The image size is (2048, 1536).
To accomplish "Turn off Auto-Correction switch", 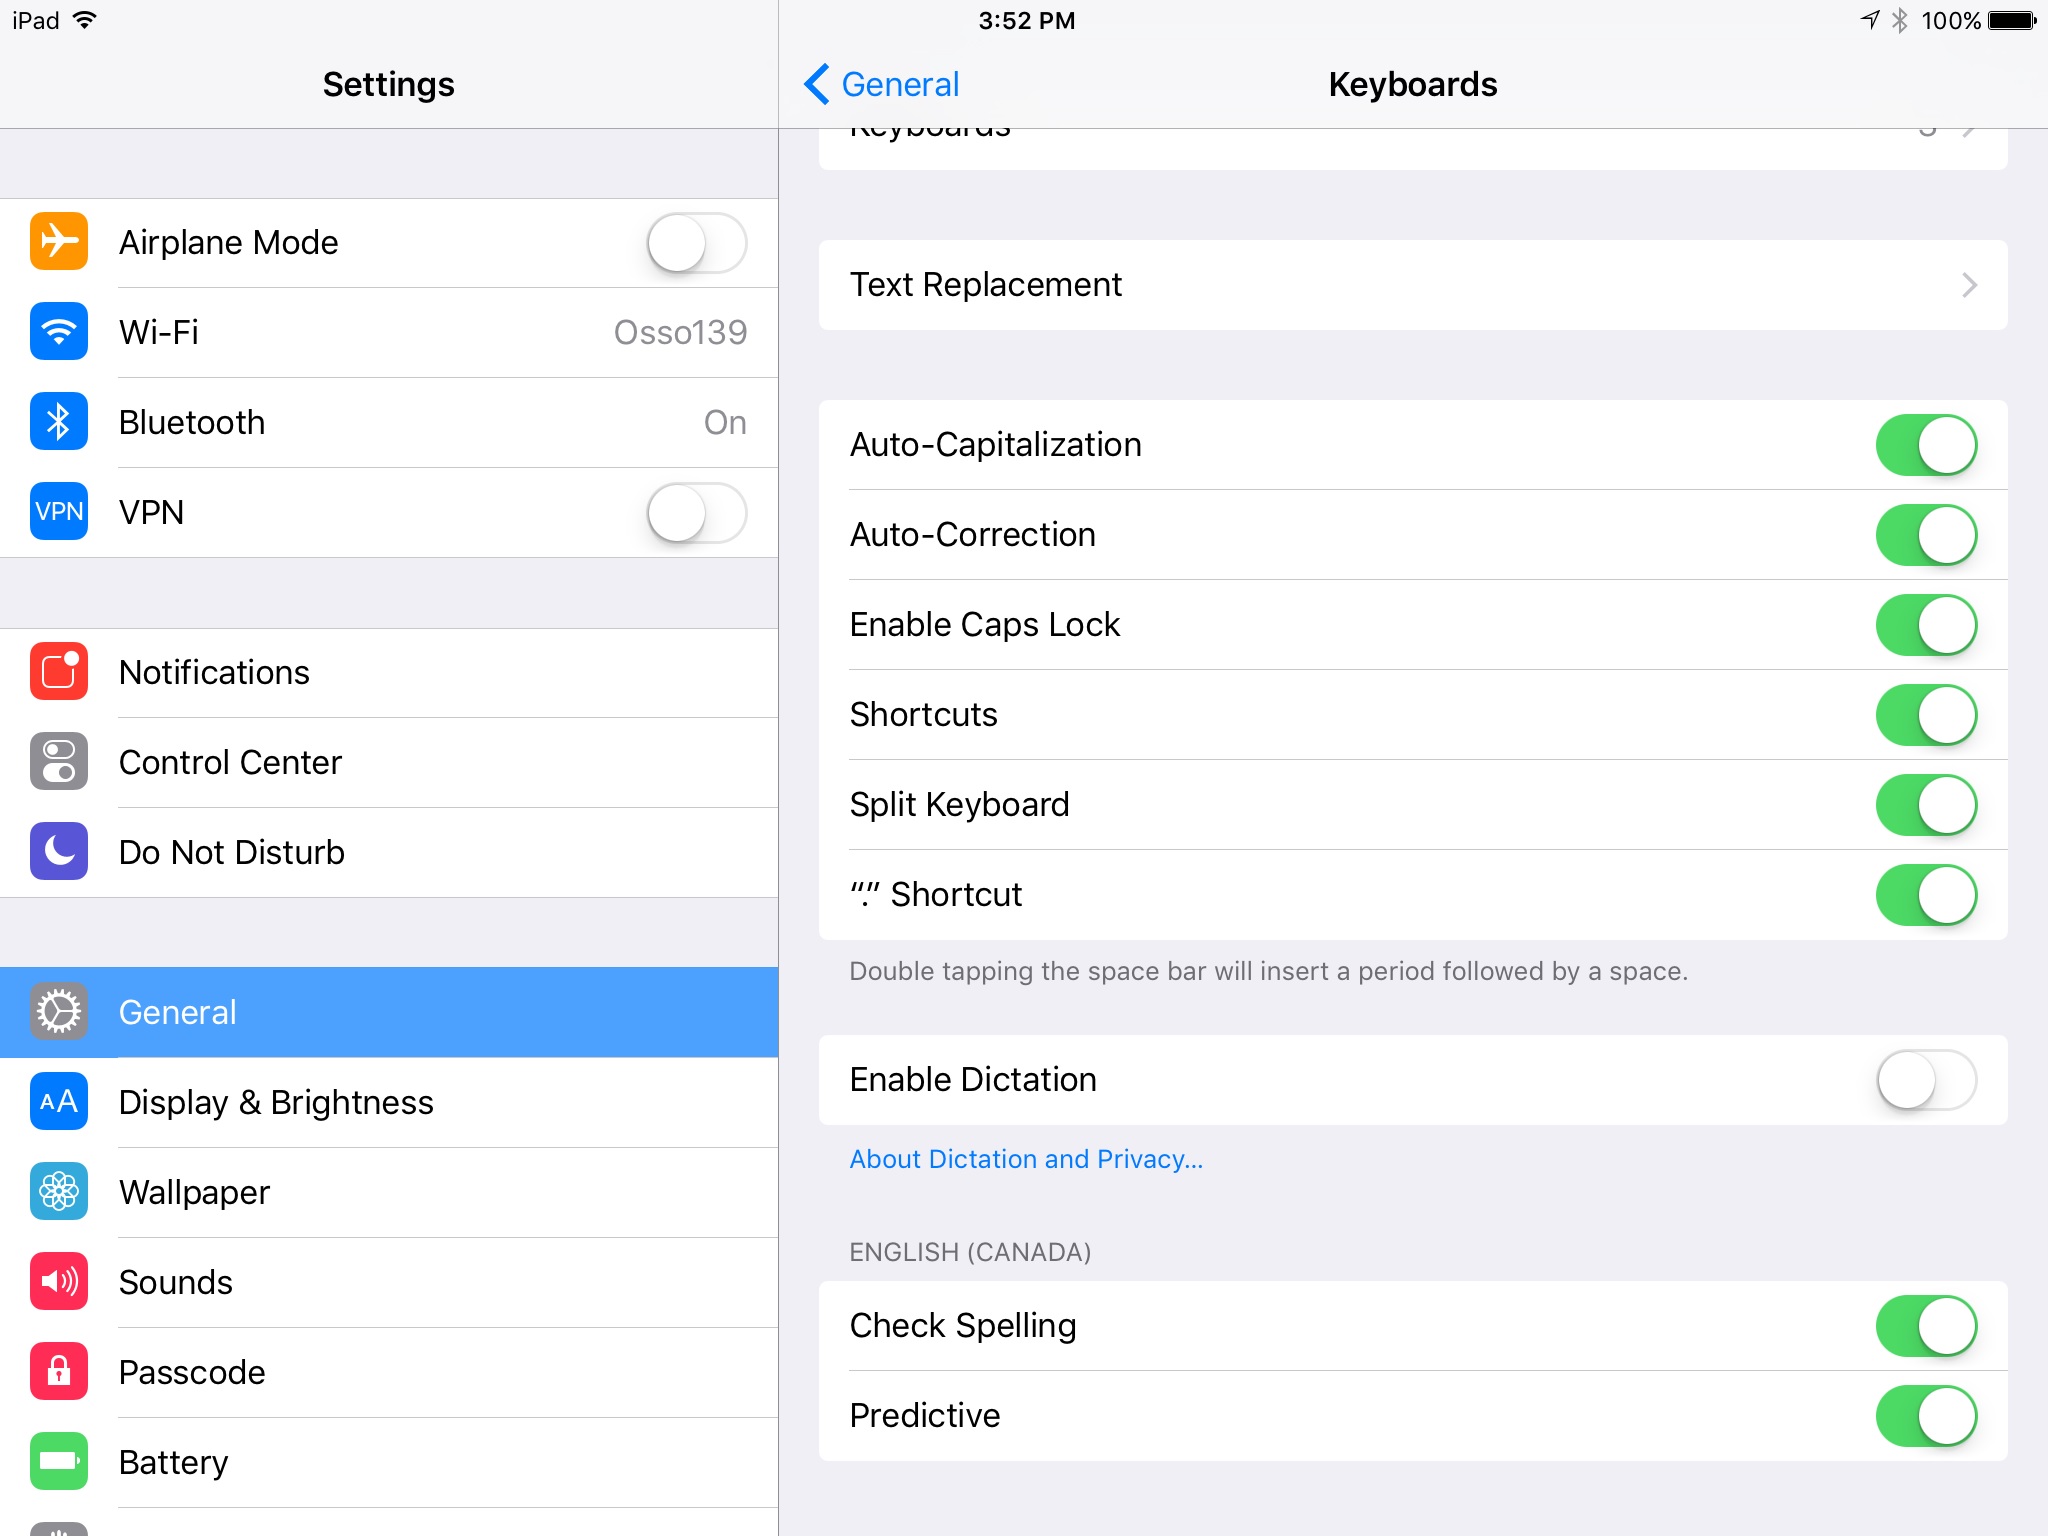I will (1925, 535).
